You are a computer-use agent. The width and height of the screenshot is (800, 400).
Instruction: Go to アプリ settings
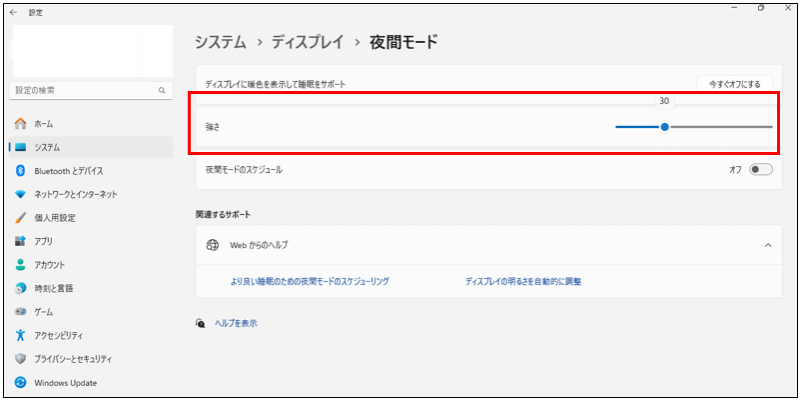coord(91,241)
